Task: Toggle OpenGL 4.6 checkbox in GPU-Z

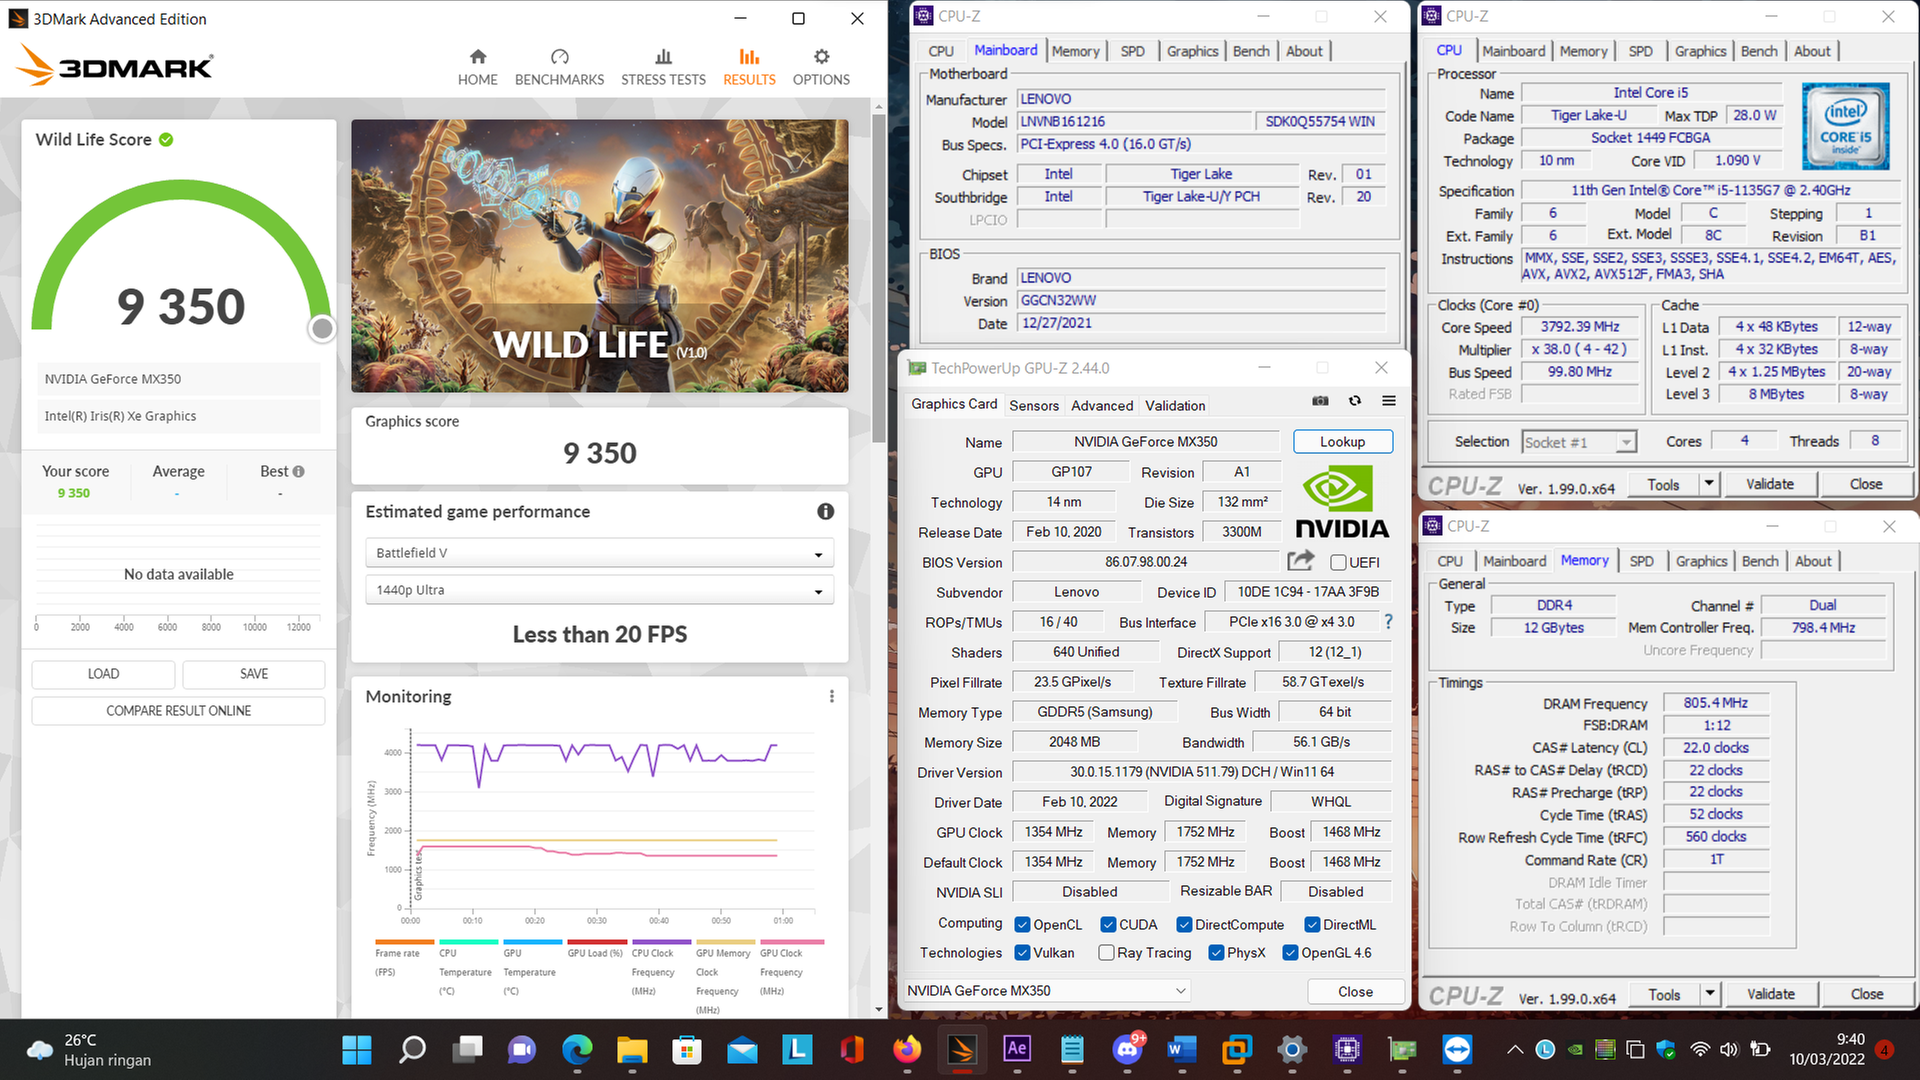Action: (x=1290, y=953)
